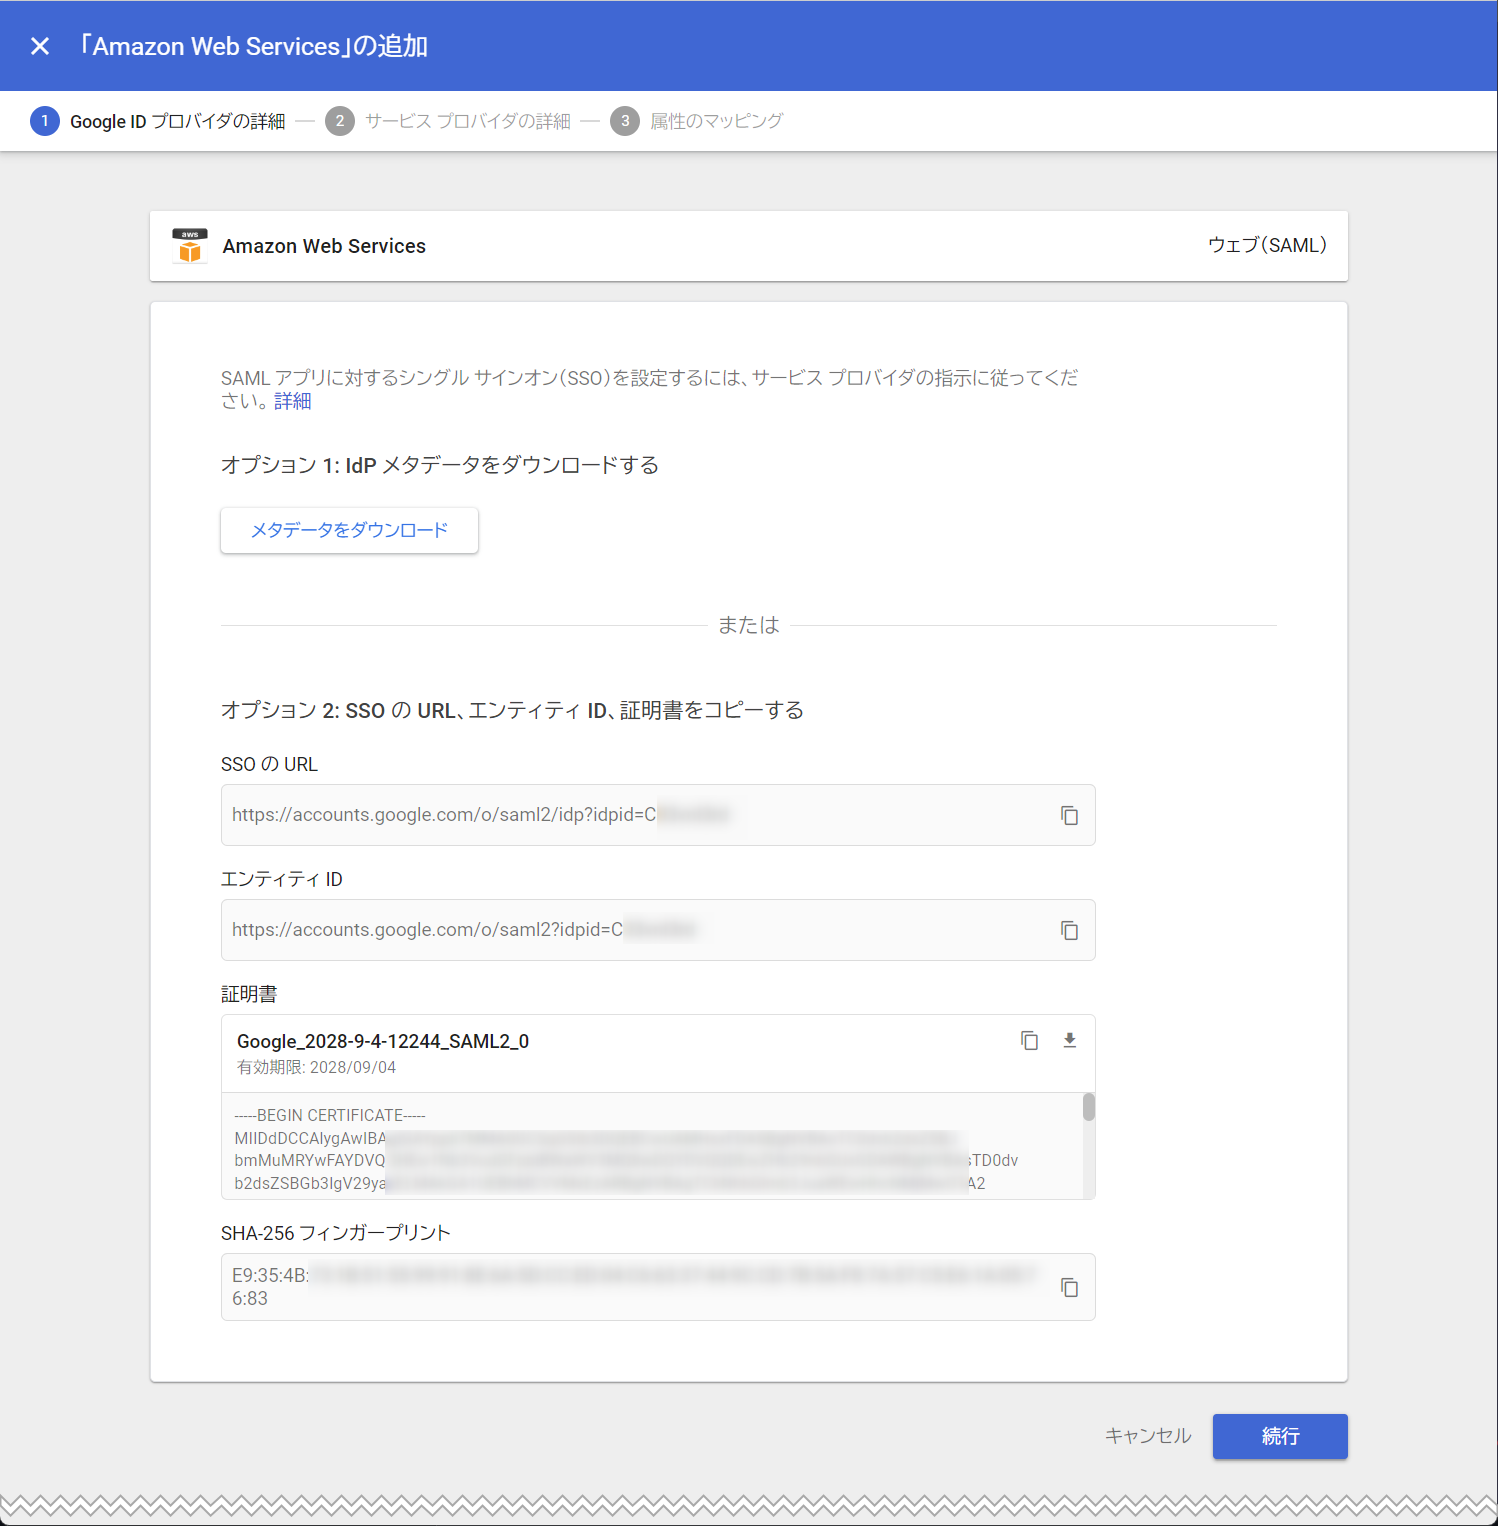The image size is (1498, 1526).
Task: Click the AWS logo icon
Action: 190,246
